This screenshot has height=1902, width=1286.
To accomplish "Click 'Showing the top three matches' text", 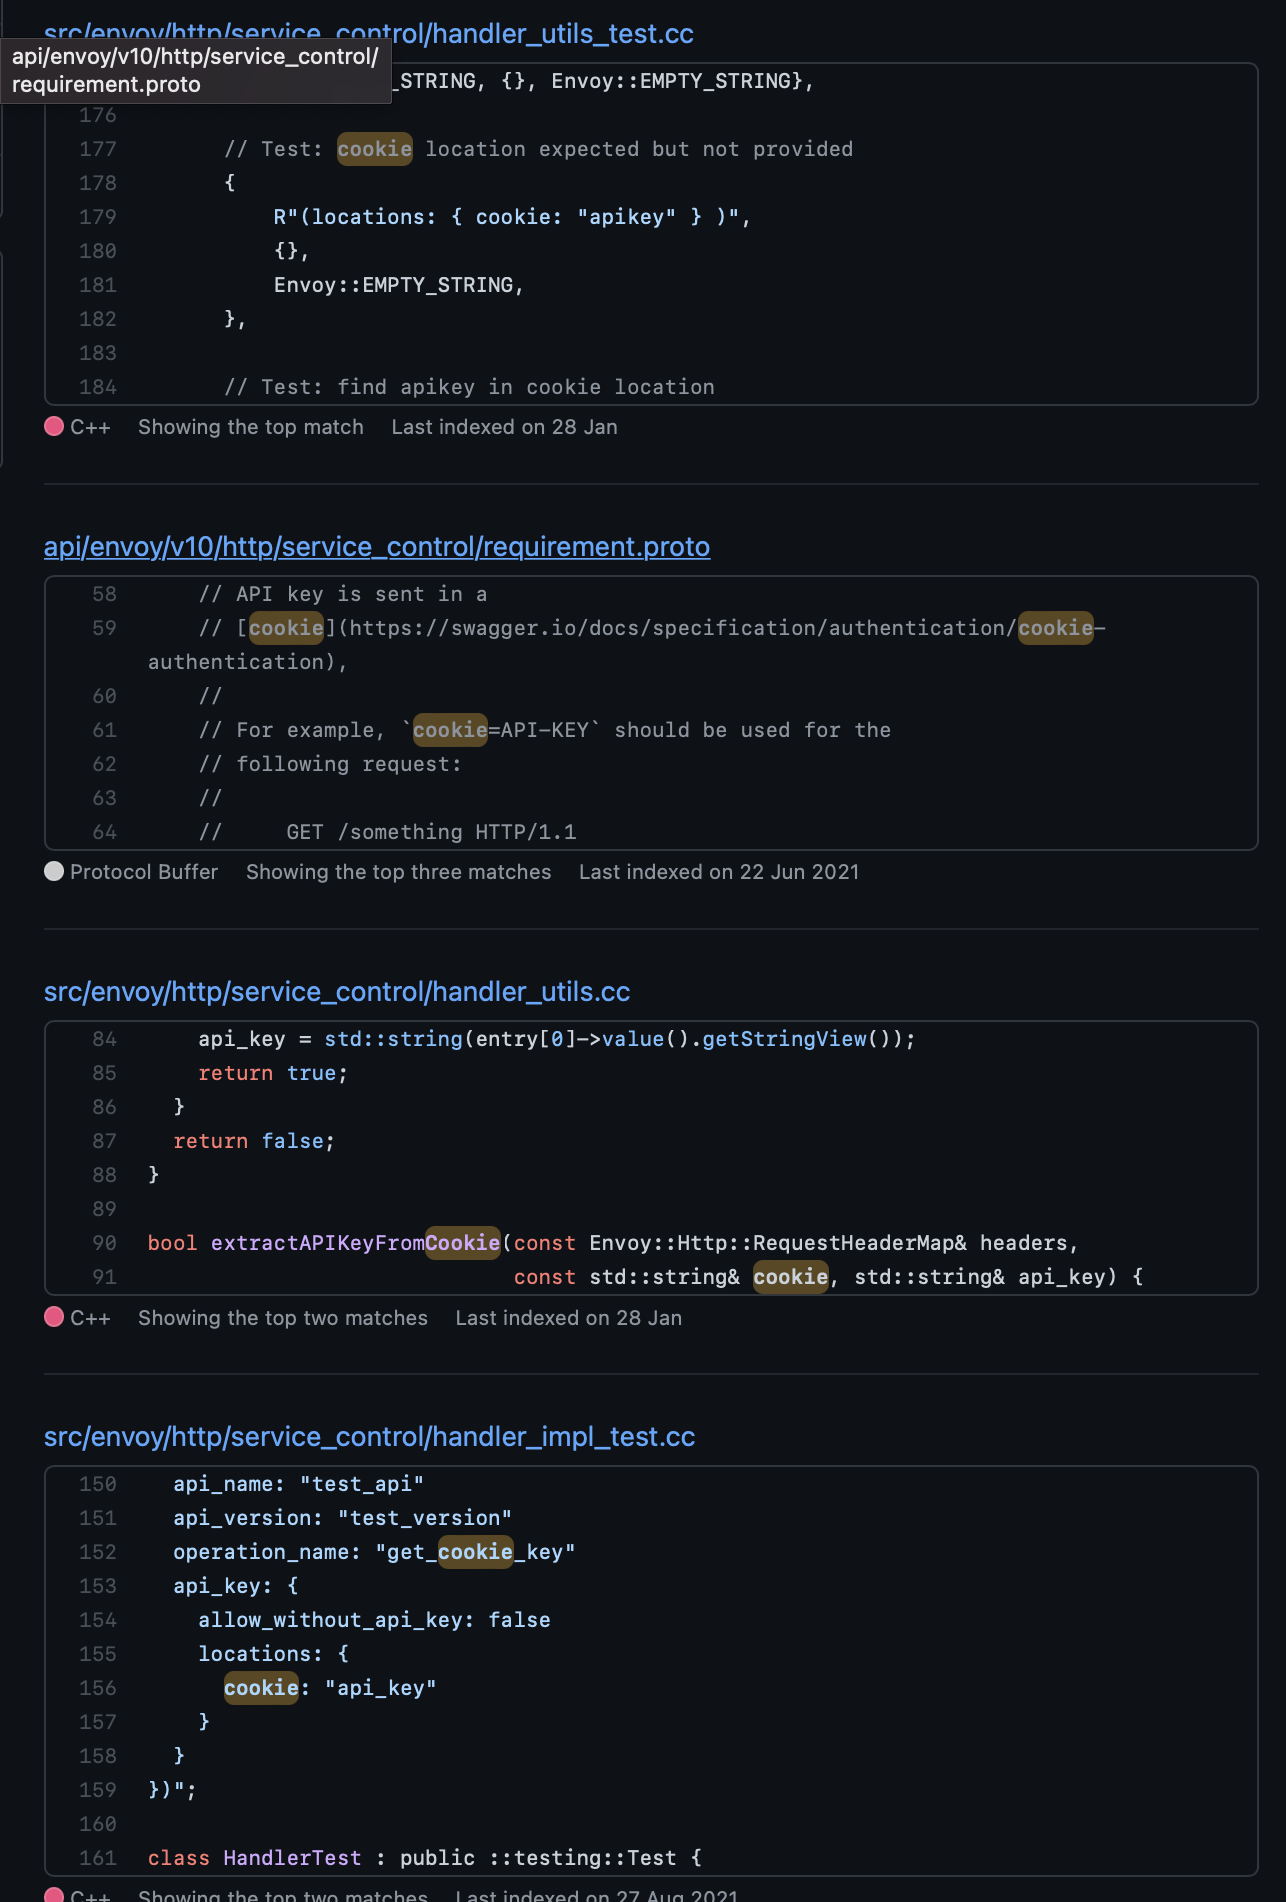I will pos(398,872).
